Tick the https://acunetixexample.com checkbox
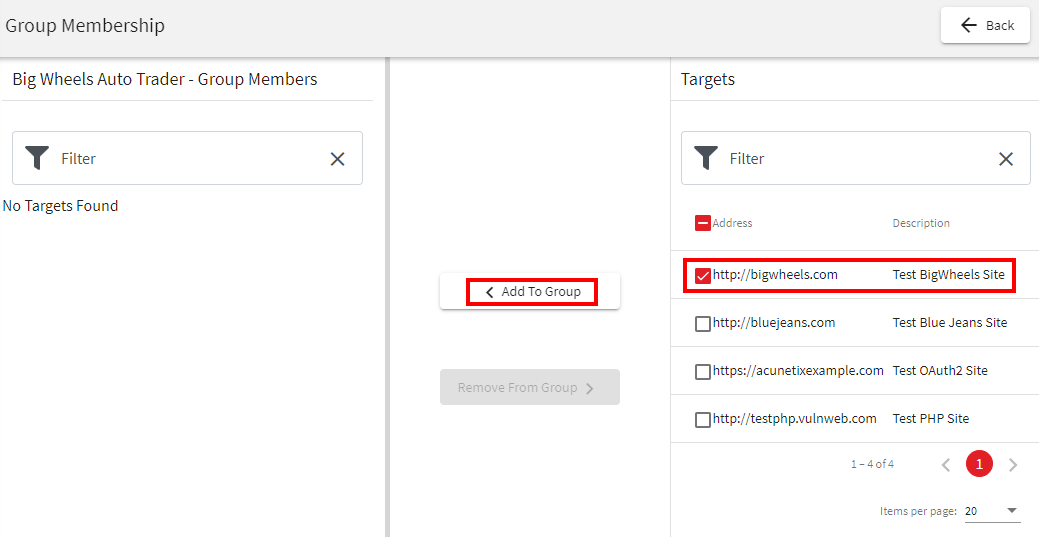Screen dimensions: 1039x537 703,372
